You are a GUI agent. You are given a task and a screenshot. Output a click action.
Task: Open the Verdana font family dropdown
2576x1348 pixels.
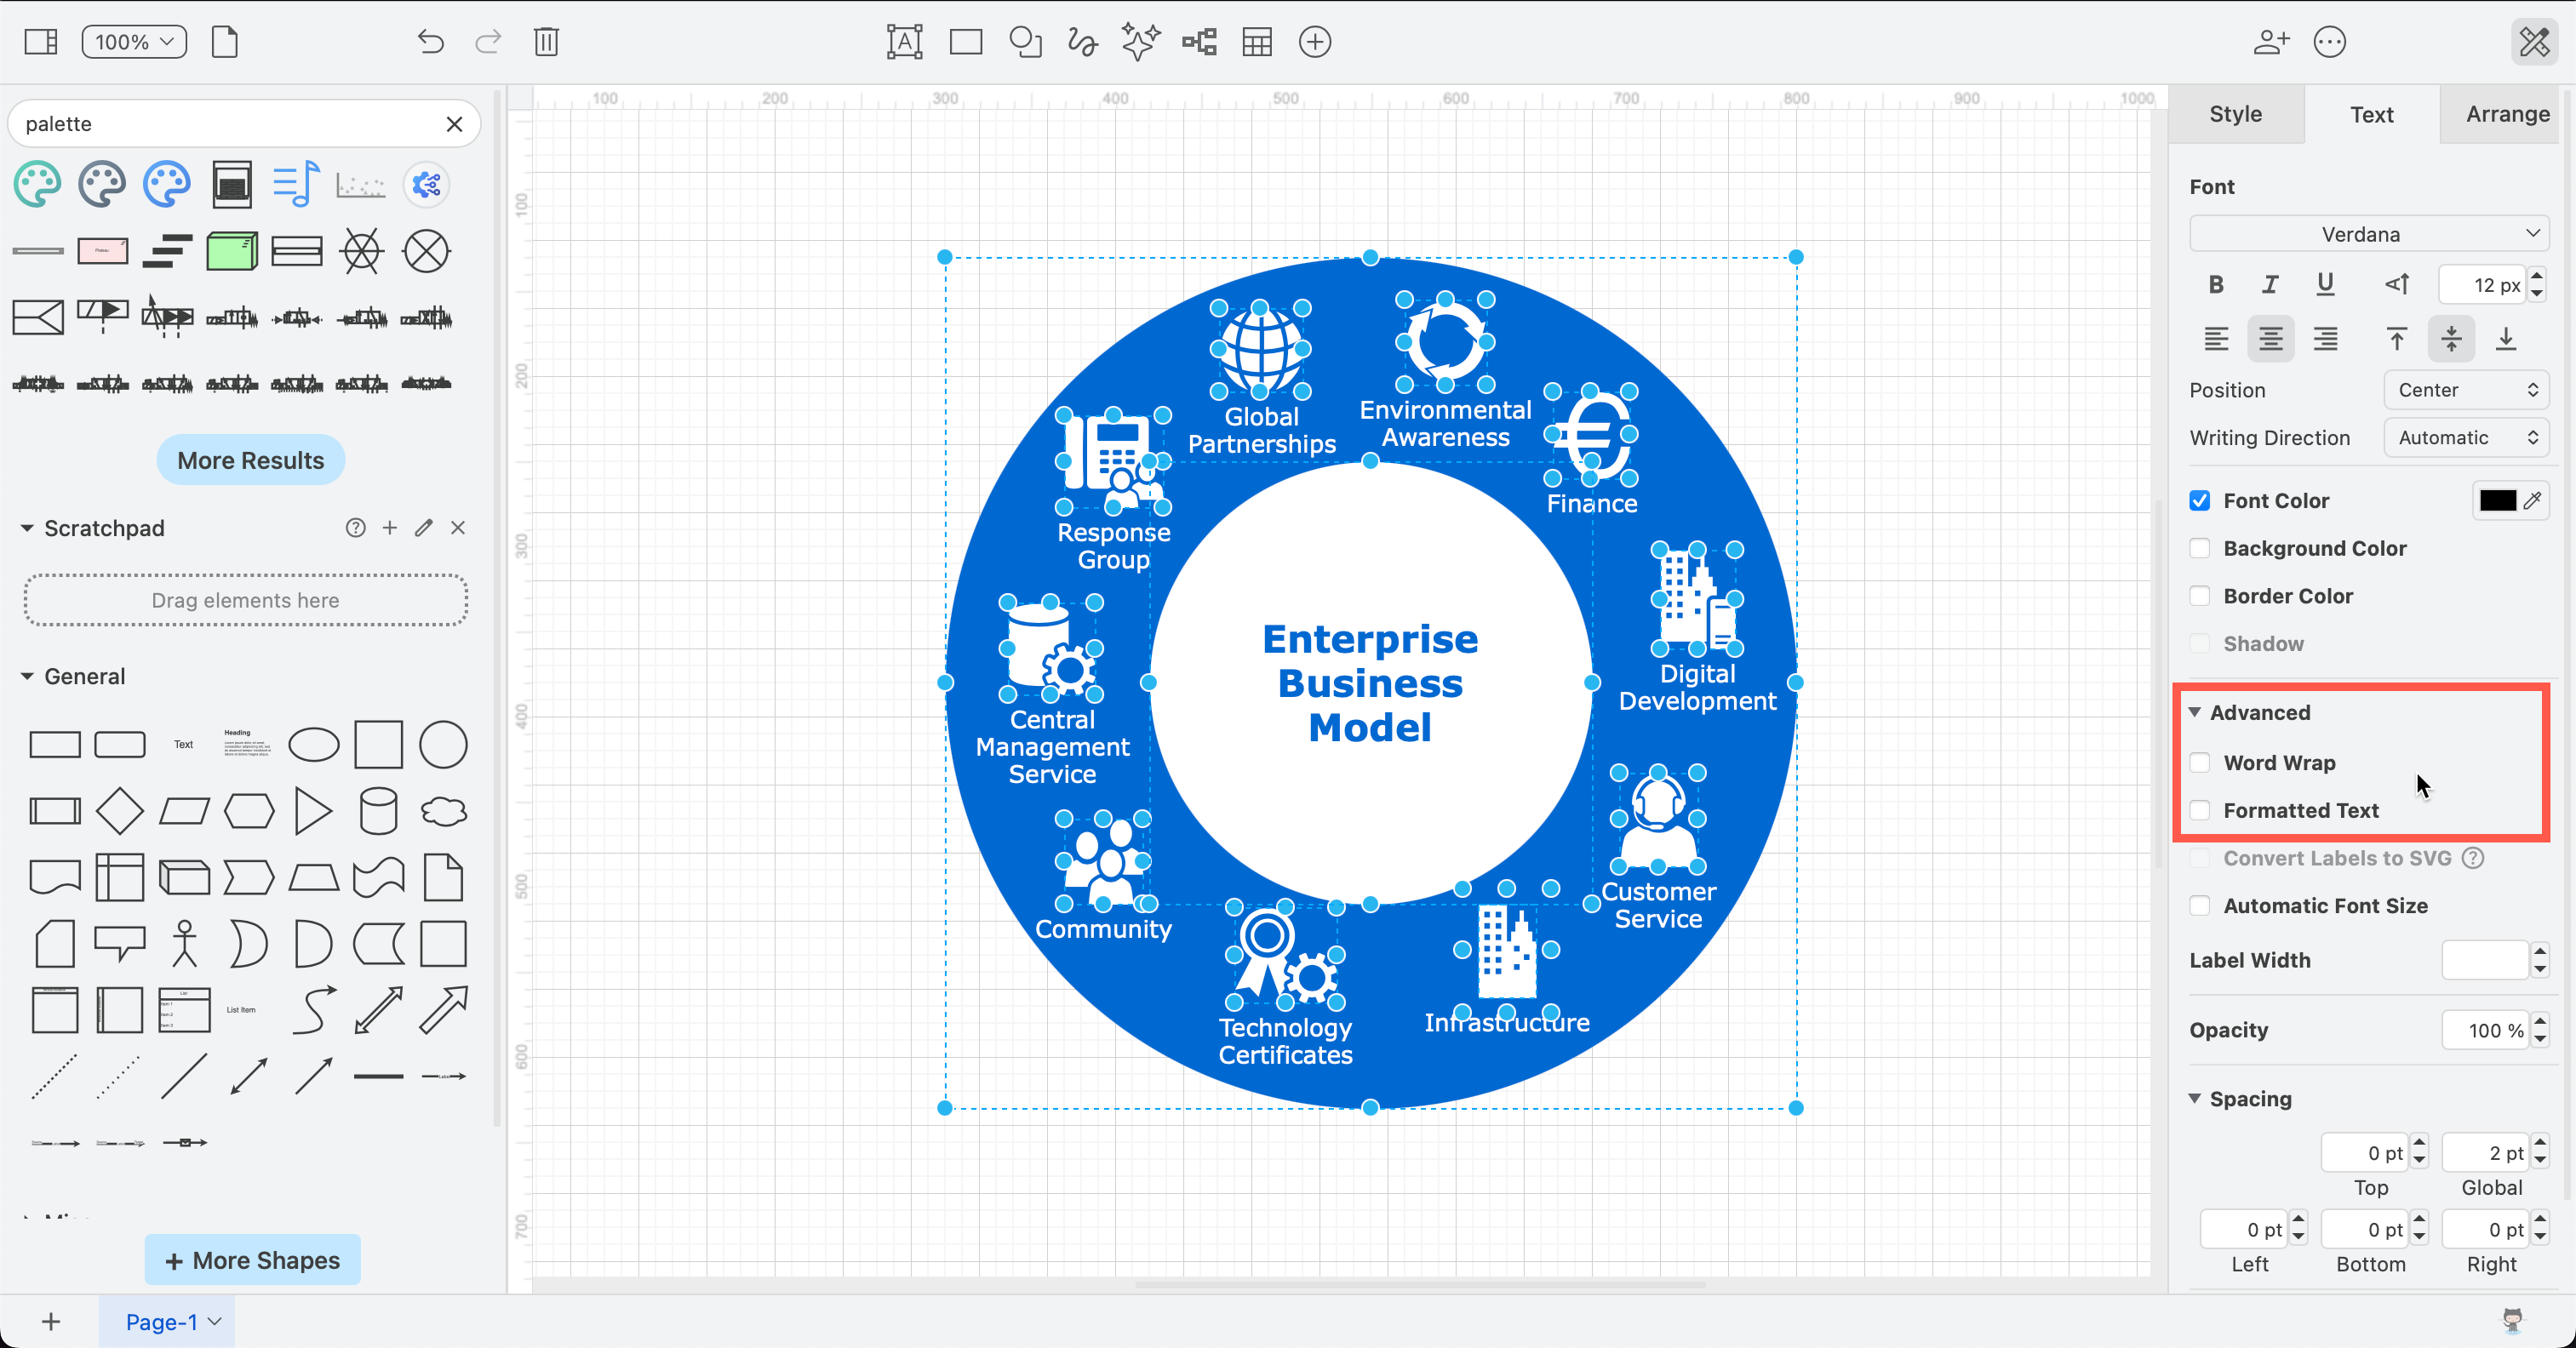[2369, 234]
